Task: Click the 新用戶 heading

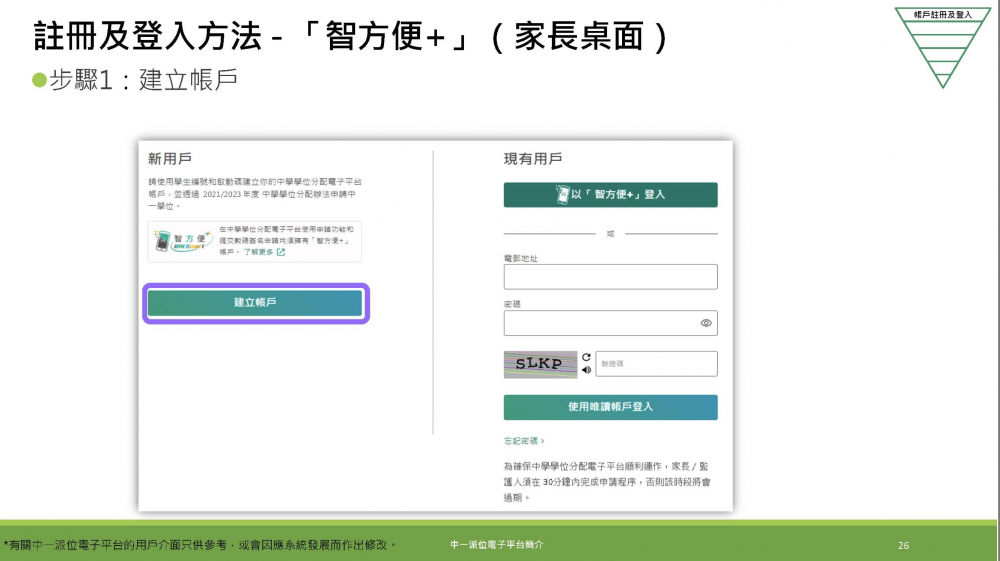Action: click(x=170, y=159)
